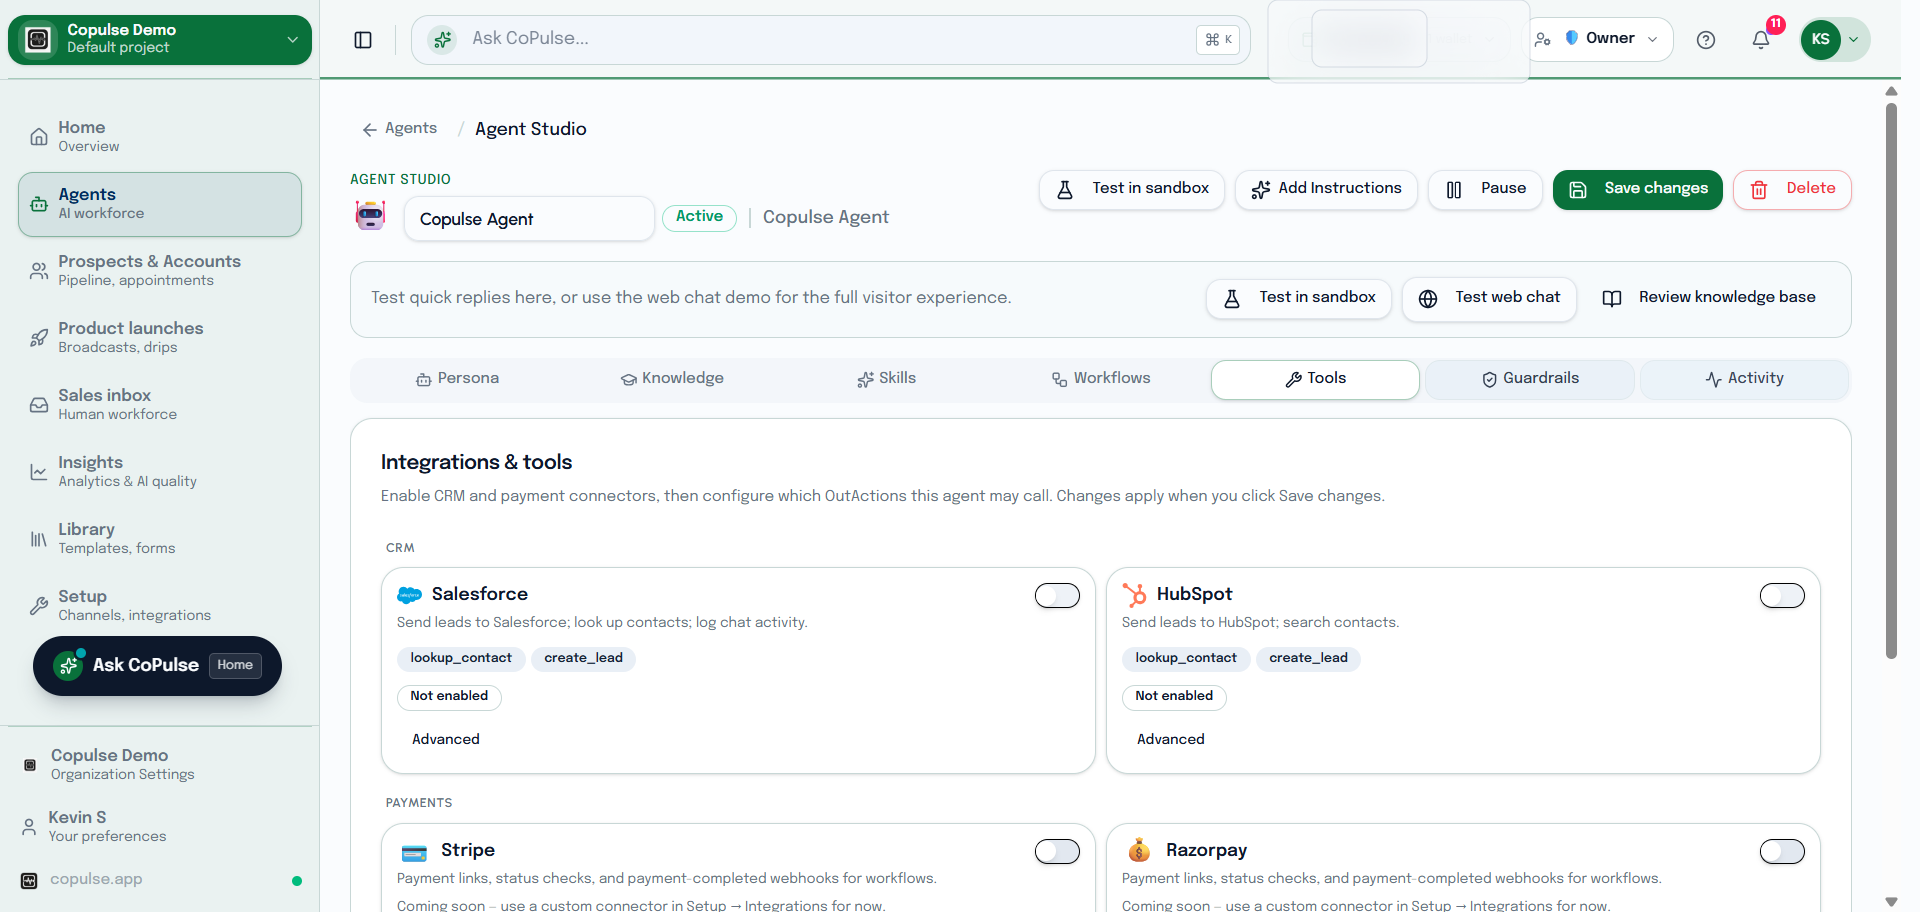Click the vertical page scrollbar
1920x912 pixels.
(x=1891, y=380)
